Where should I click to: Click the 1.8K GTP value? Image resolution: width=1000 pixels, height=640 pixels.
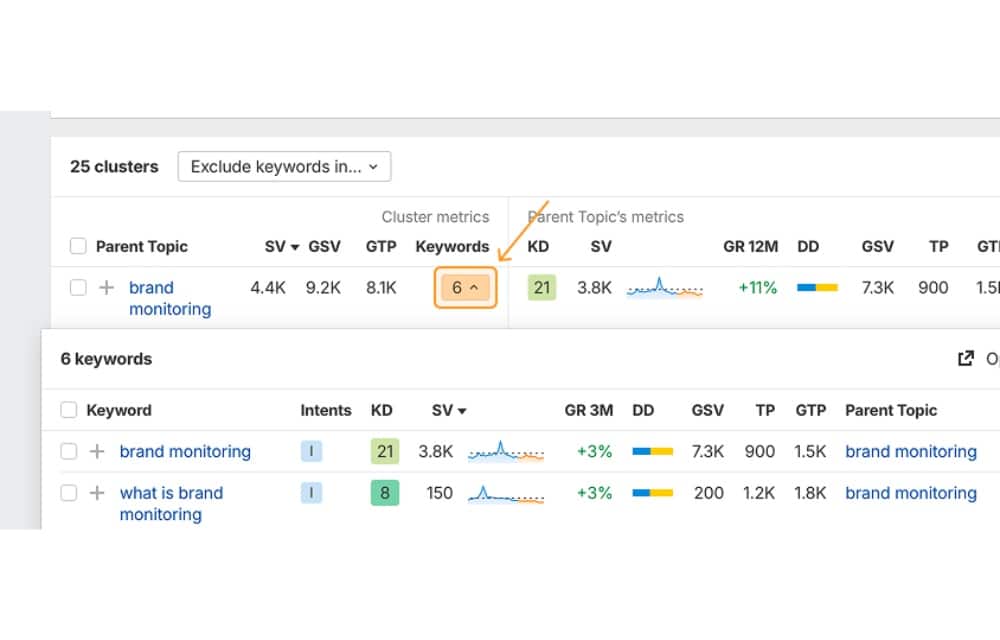click(x=810, y=493)
